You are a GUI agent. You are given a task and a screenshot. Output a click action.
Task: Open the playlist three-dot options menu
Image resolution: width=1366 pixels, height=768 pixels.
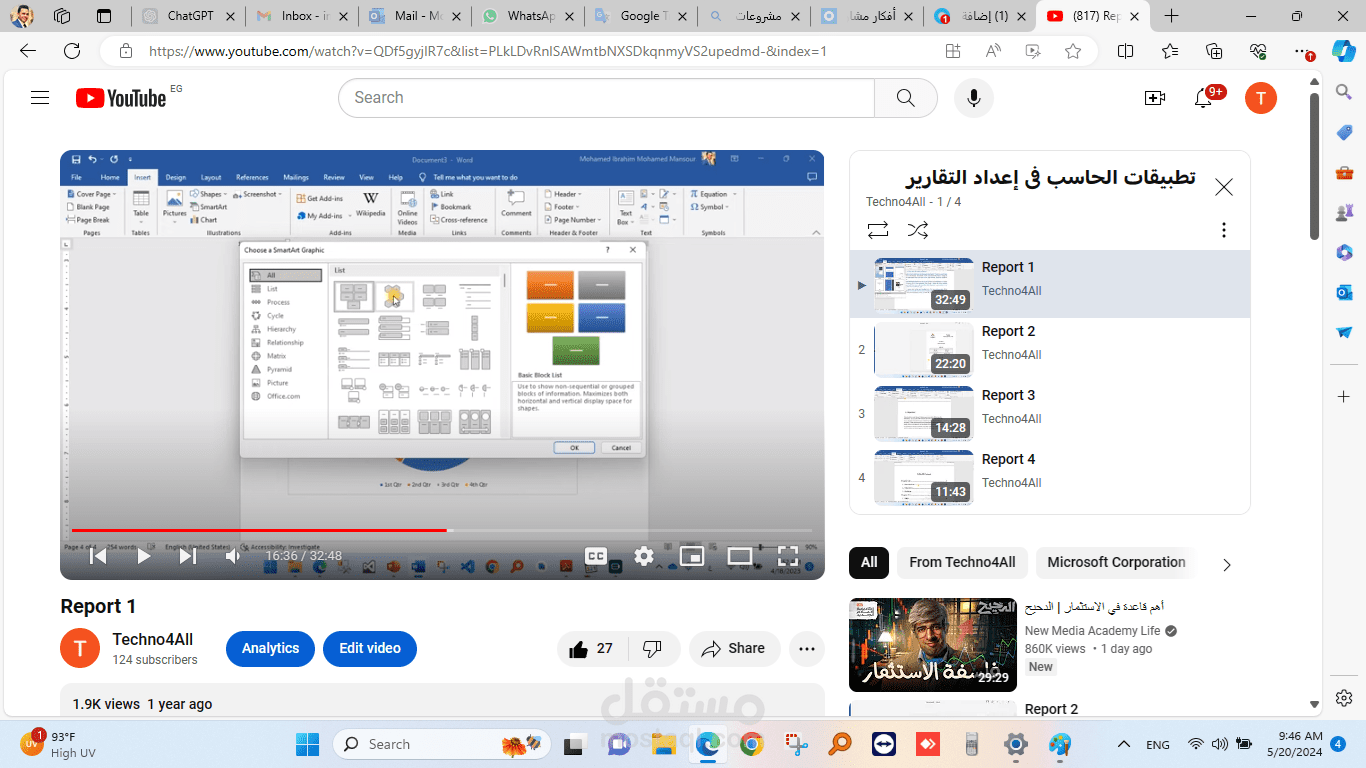point(1224,230)
